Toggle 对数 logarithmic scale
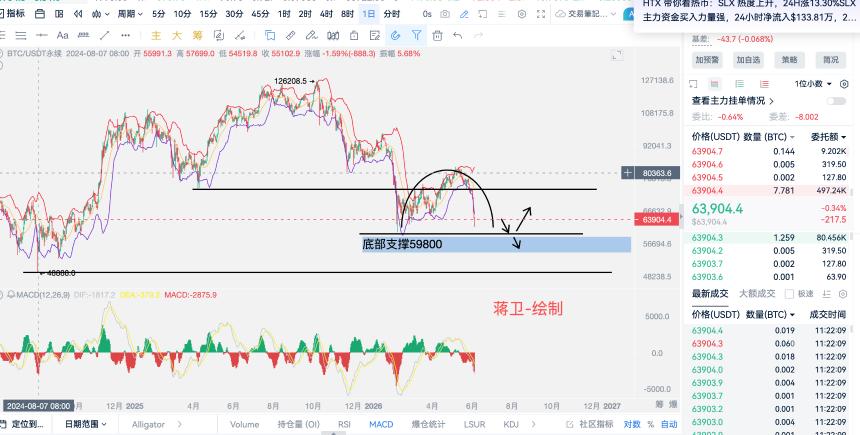This screenshot has width=860, height=435. pos(632,424)
